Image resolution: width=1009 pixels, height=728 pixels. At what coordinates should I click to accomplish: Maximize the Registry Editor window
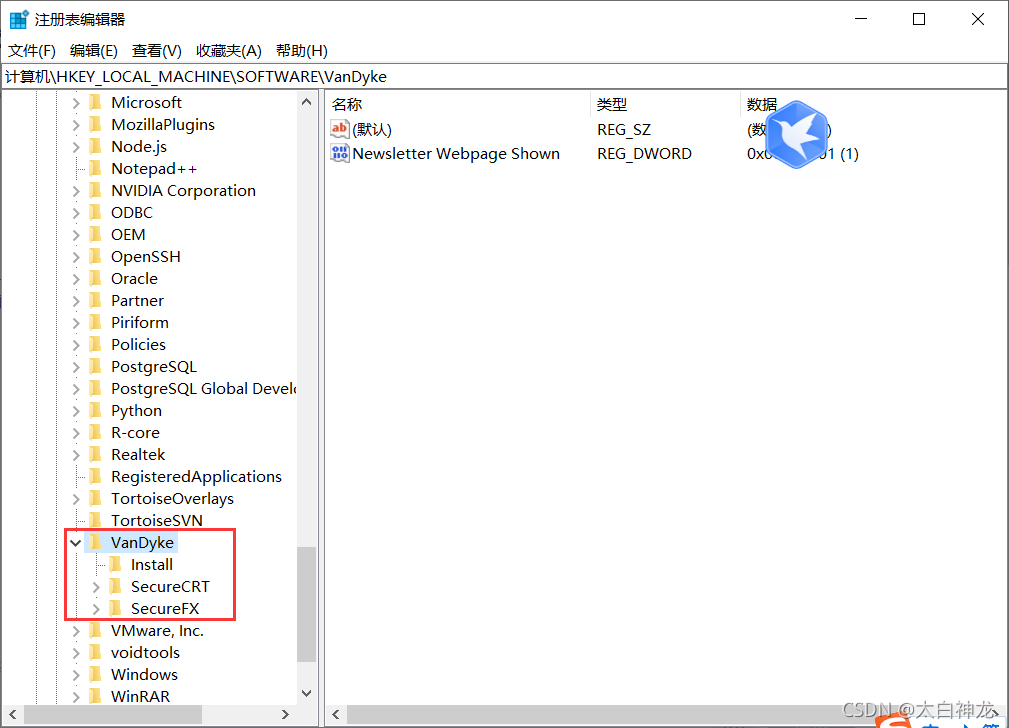coord(919,19)
